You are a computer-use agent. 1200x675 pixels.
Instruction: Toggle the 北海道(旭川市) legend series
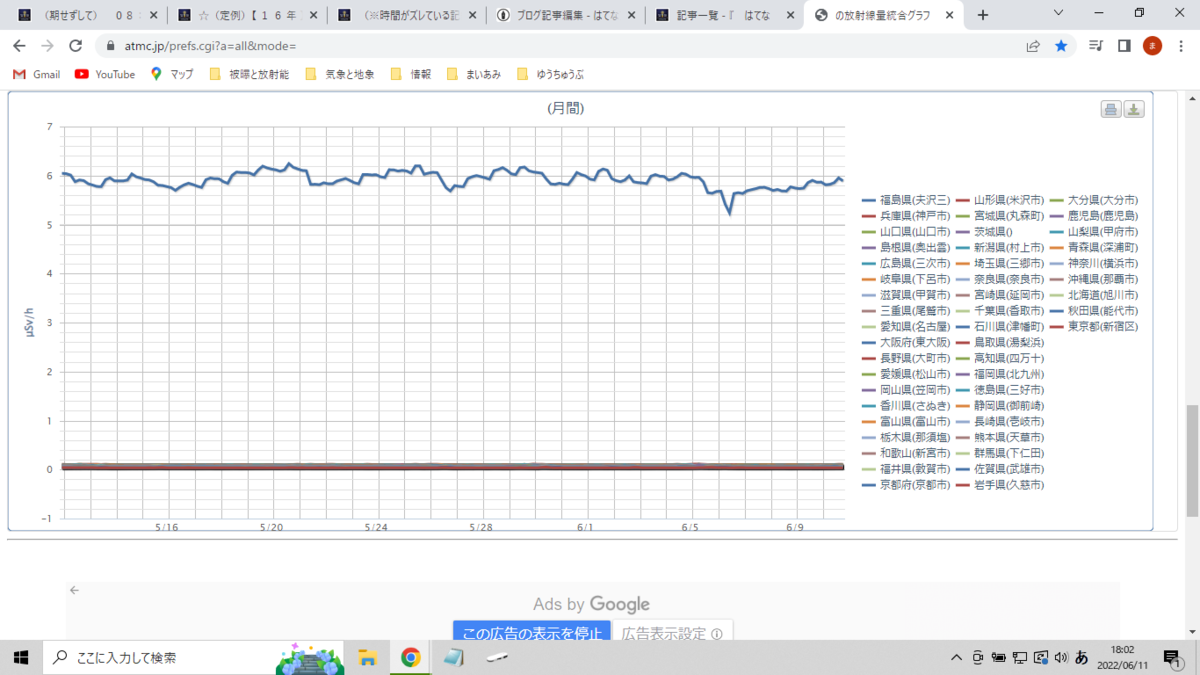[1094, 295]
